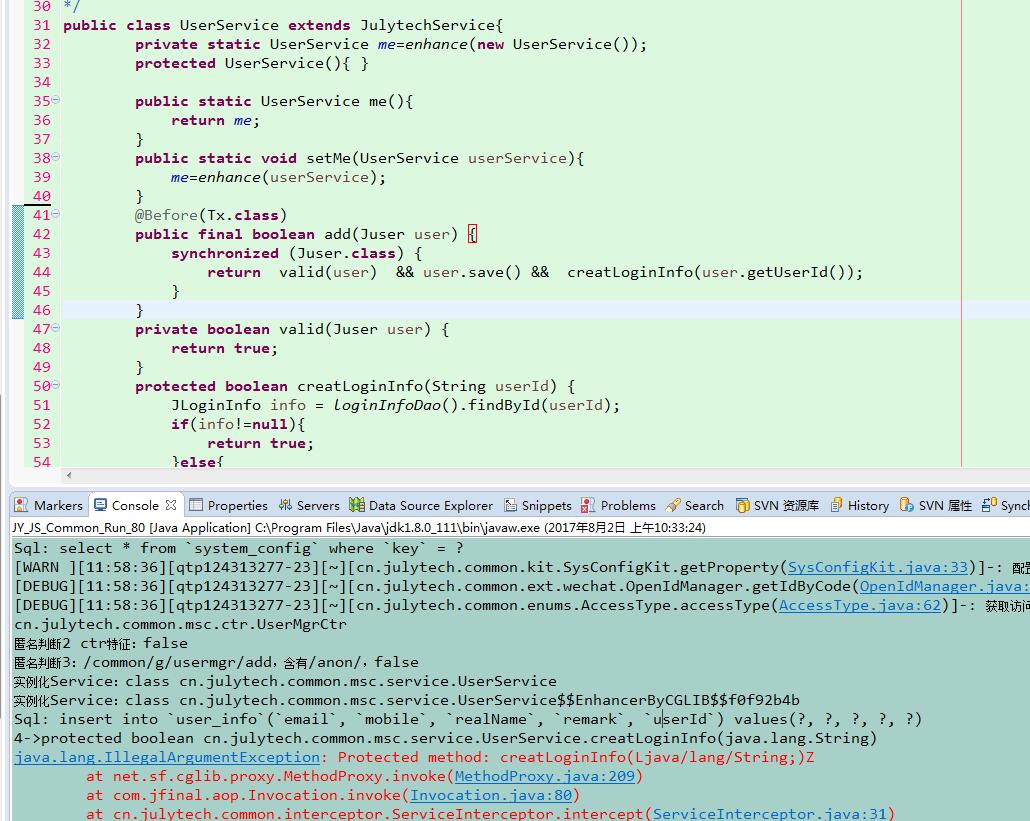
Task: Open ServiceInterceptor.java:31 stack trace link
Action: coord(769,814)
